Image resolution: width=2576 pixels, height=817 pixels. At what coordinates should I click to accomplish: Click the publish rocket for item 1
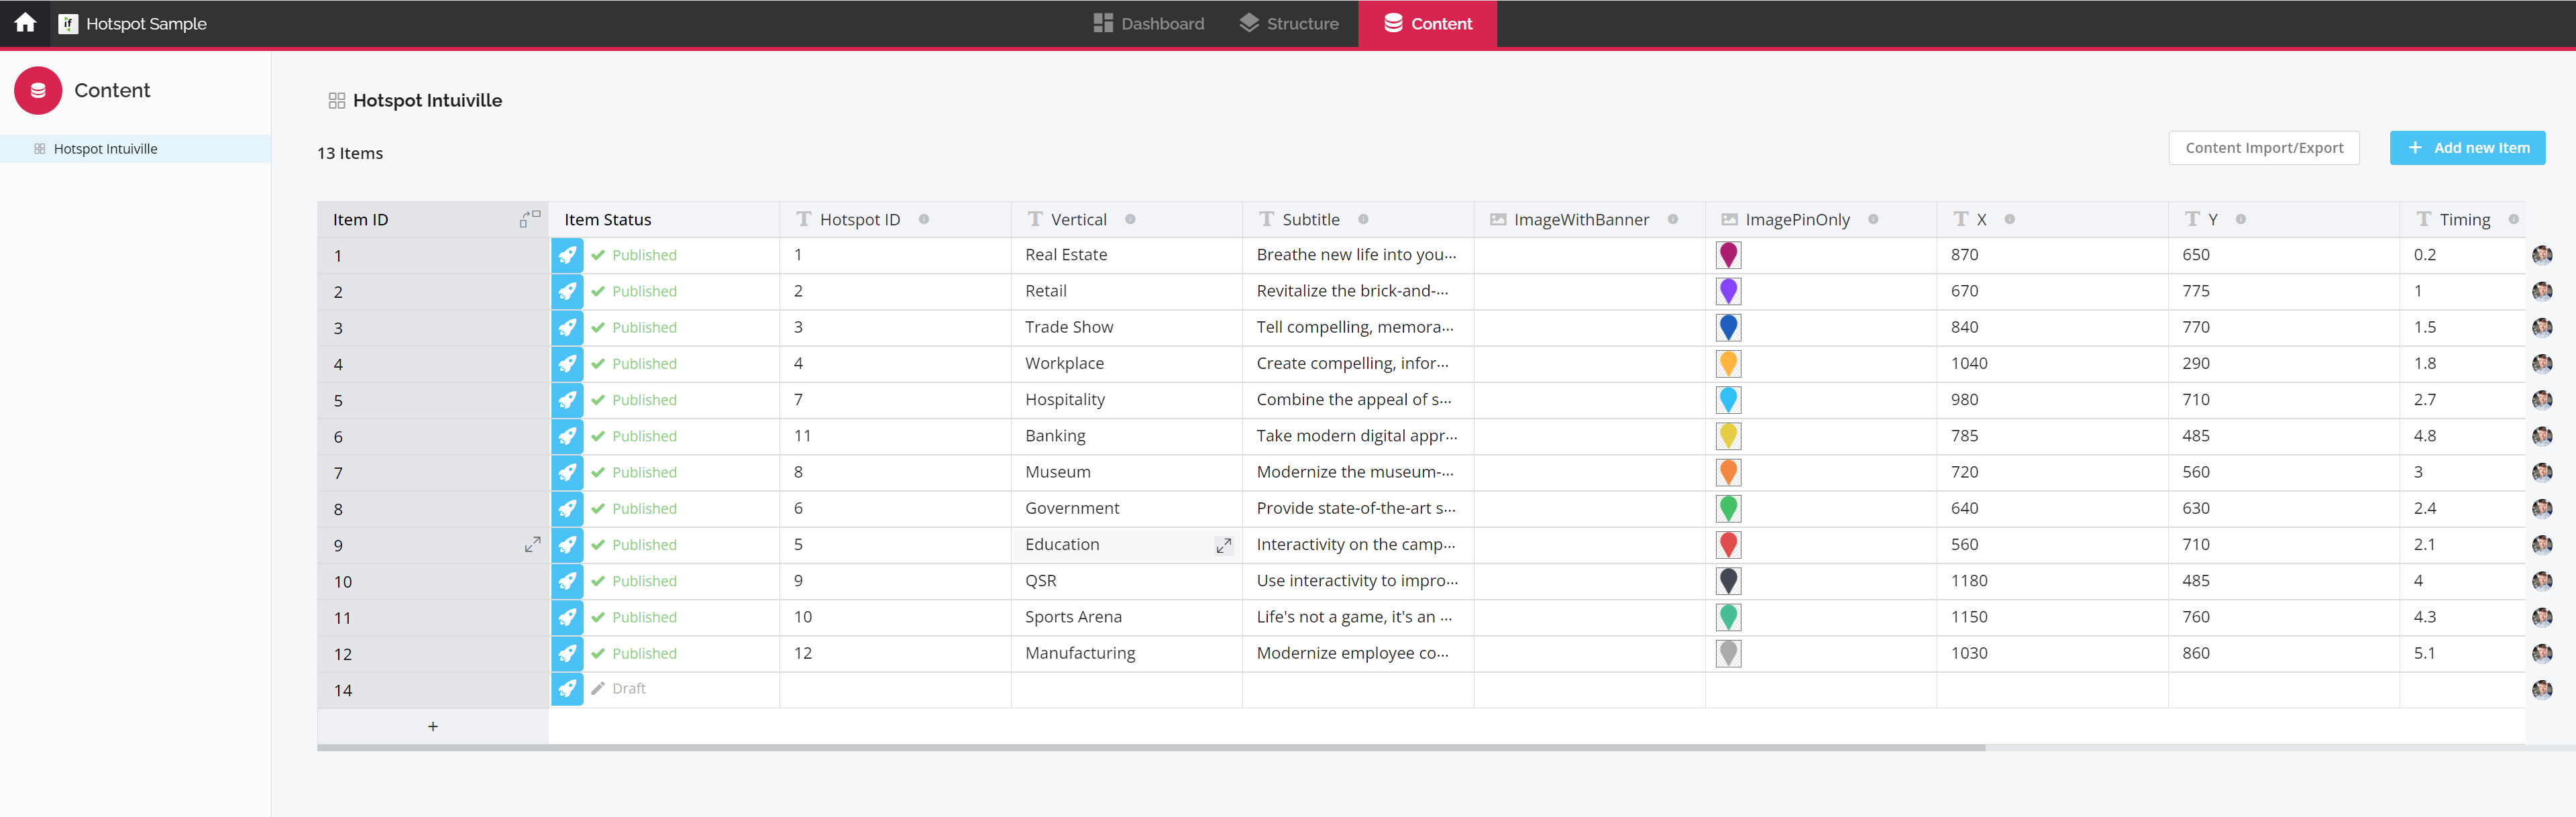tap(567, 255)
